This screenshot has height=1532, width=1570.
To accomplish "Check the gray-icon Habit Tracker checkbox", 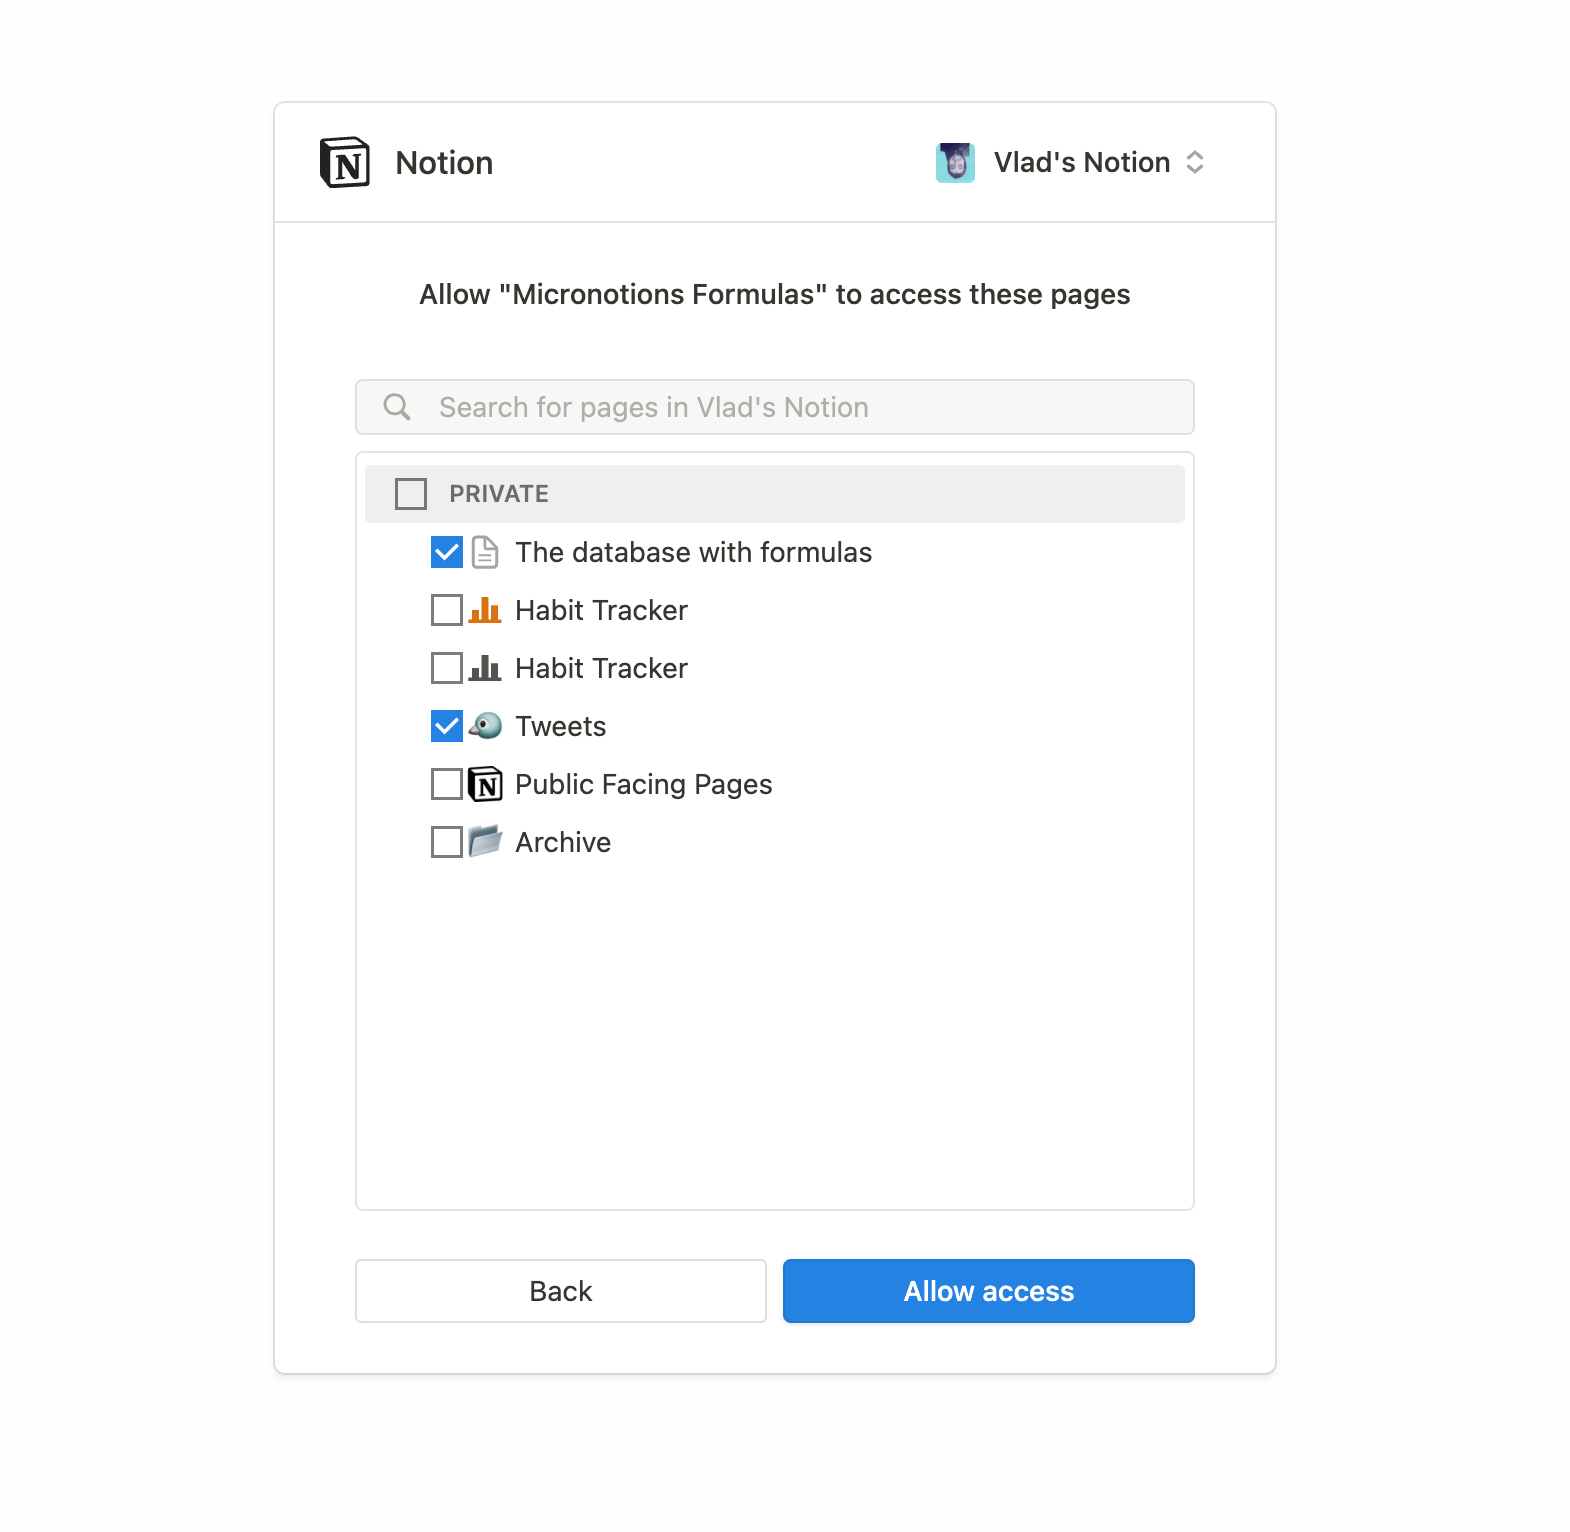I will [x=447, y=668].
